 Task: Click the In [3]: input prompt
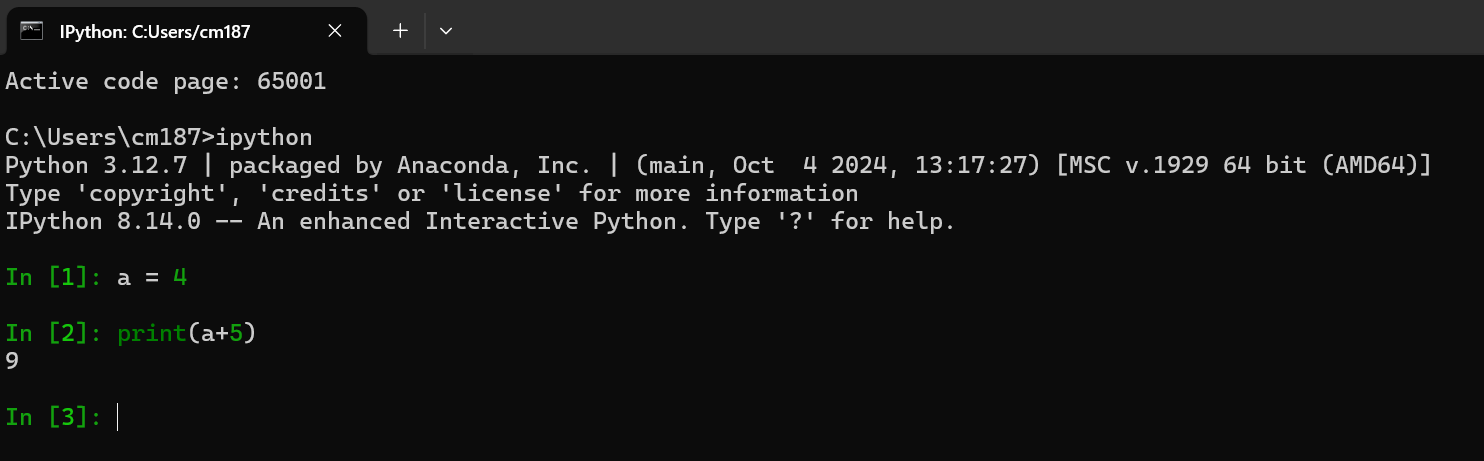(x=53, y=417)
